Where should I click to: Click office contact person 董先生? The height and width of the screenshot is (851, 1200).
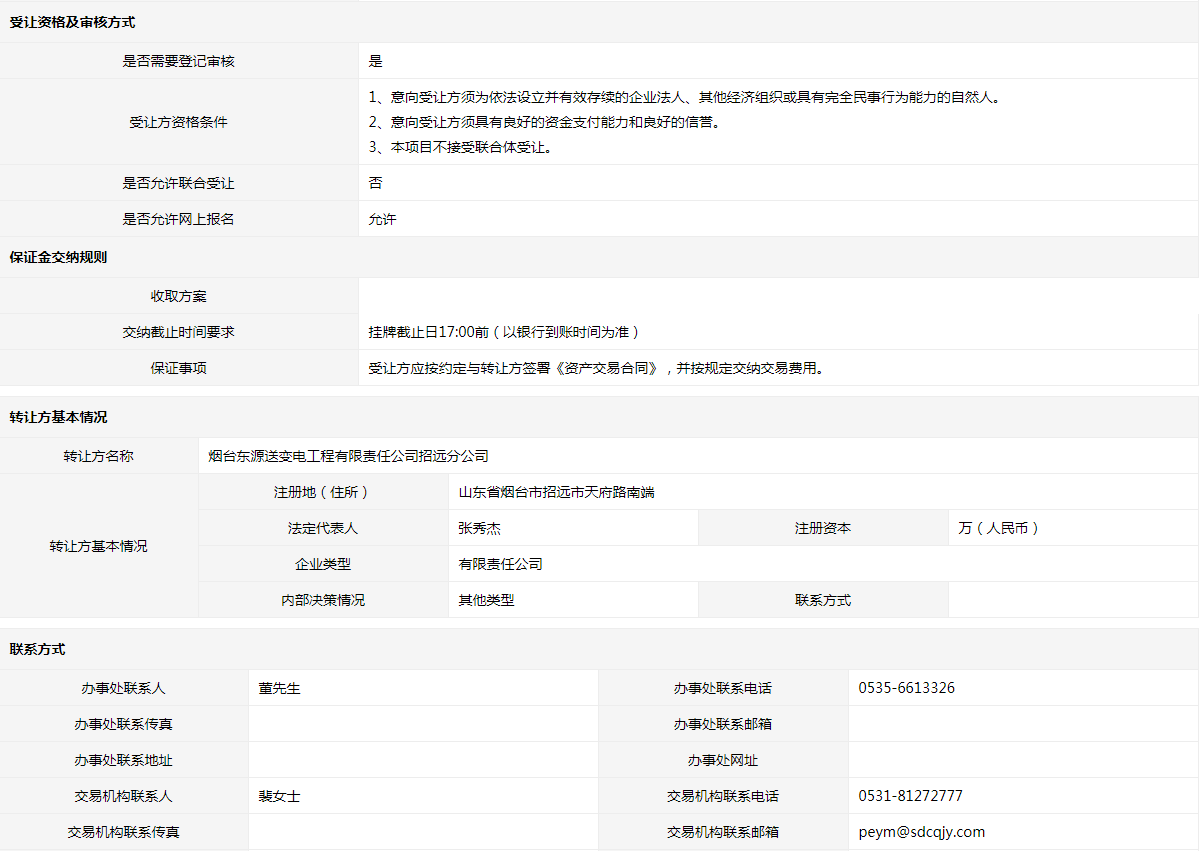tap(279, 688)
